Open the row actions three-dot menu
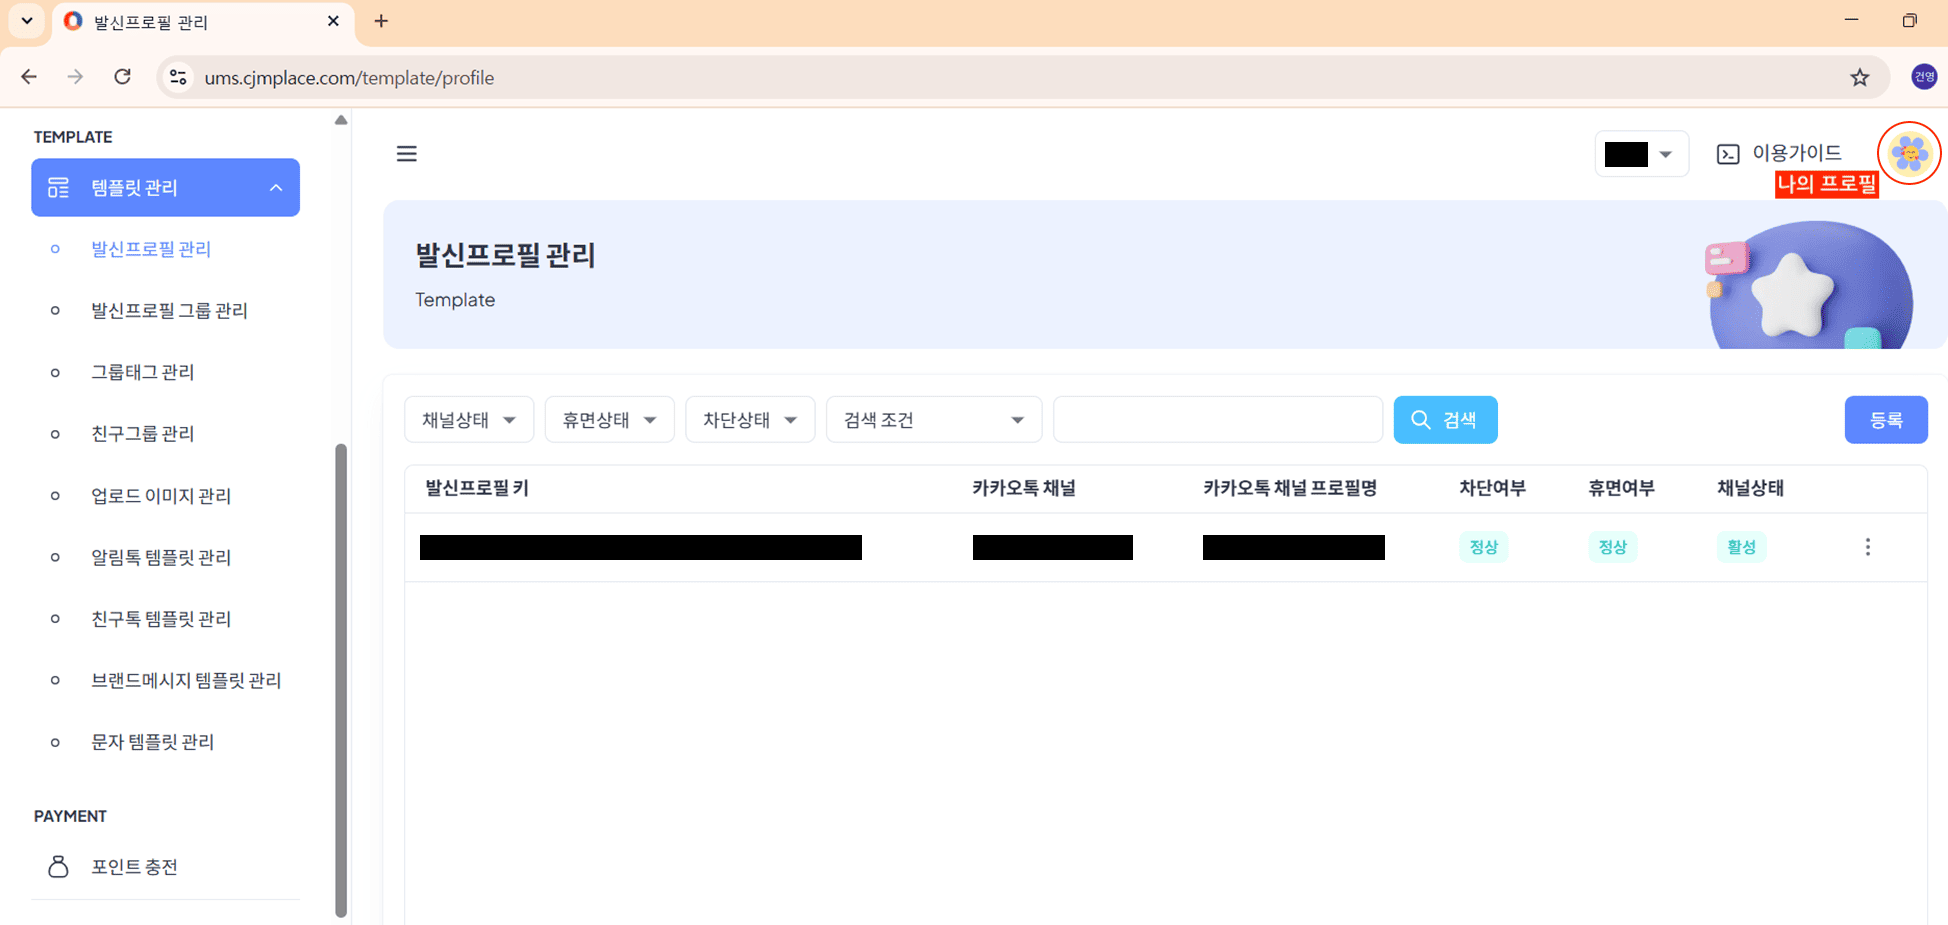Screen dimensions: 1948x925 (x=1867, y=547)
